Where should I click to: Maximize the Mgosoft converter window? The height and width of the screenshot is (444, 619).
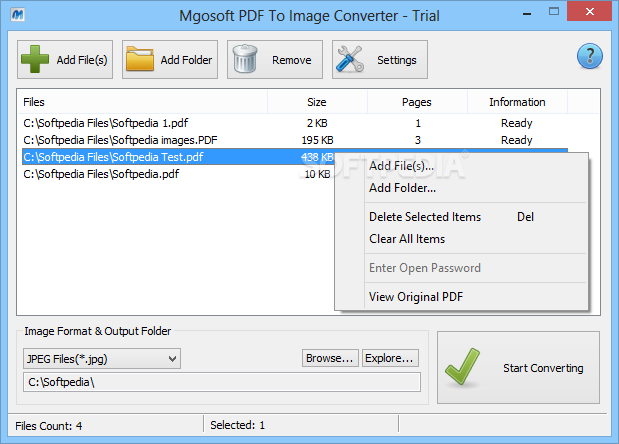[554, 11]
